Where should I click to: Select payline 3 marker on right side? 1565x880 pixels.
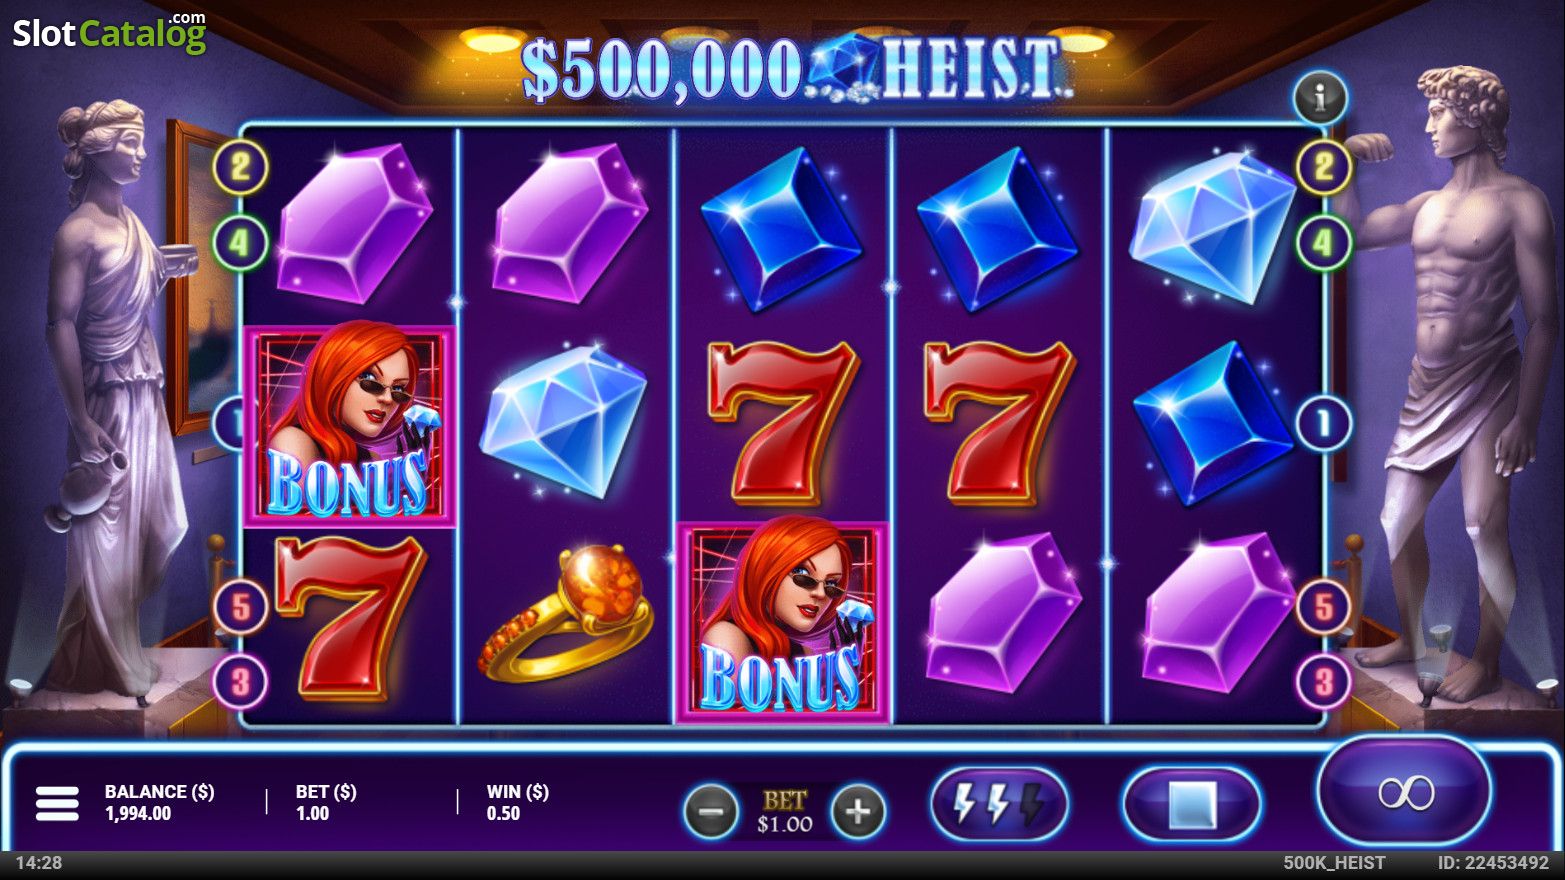[1324, 683]
